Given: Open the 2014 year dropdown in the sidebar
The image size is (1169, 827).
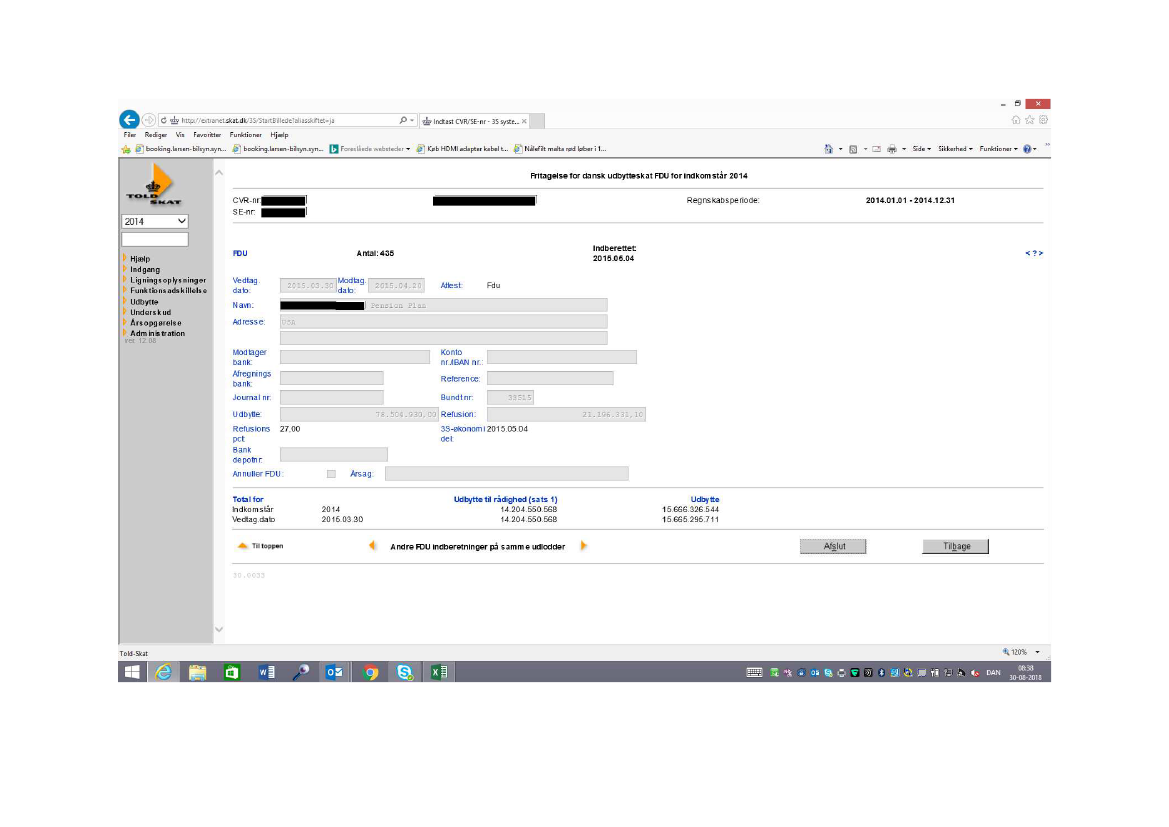Looking at the screenshot, I should click(x=154, y=221).
